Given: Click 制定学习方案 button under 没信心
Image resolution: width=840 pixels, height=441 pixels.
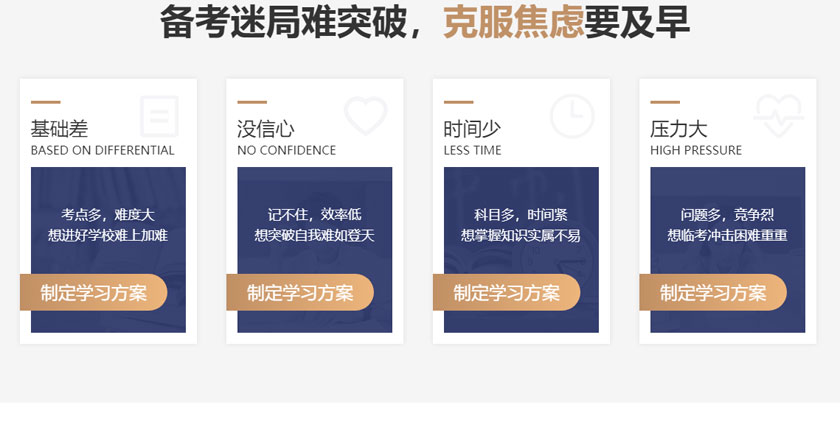Looking at the screenshot, I should [300, 293].
